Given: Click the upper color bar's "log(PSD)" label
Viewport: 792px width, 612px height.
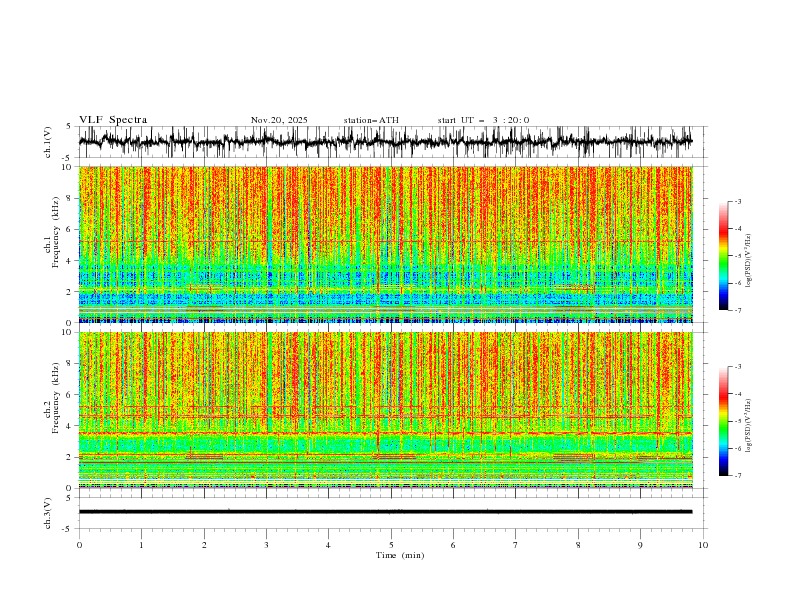Looking at the screenshot, I should tap(748, 261).
